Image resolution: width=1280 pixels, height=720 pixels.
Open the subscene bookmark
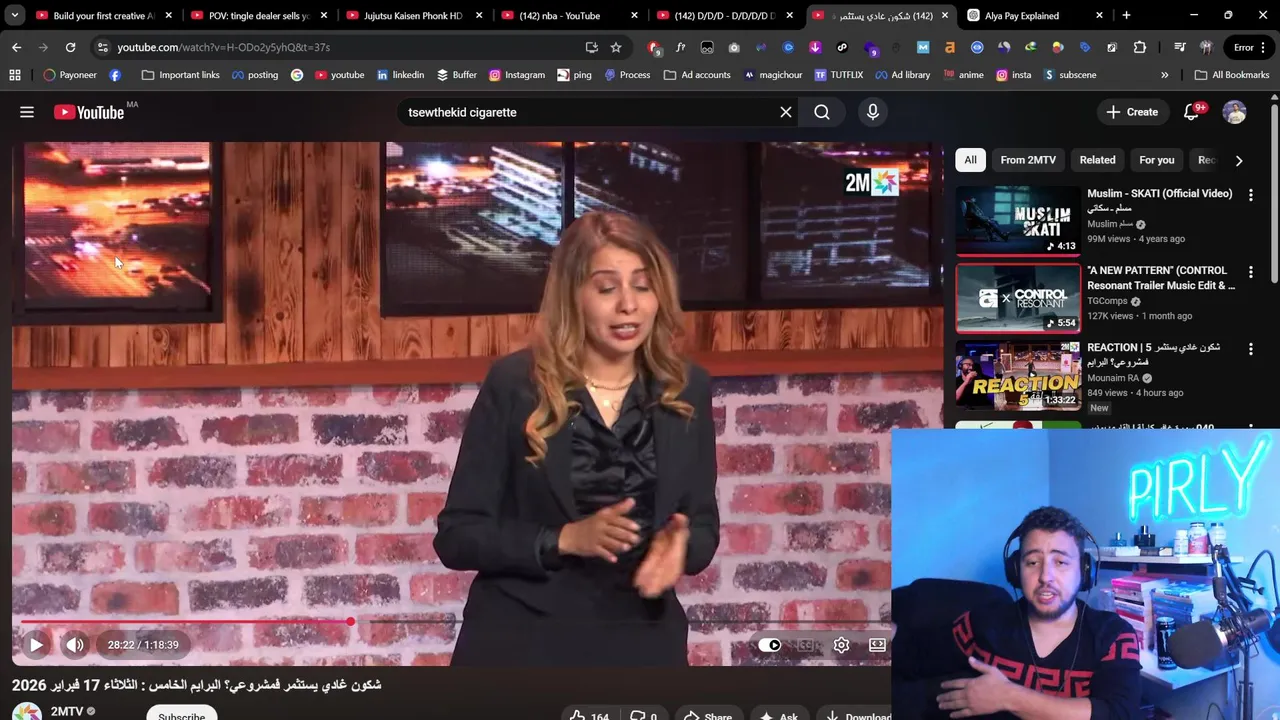click(1070, 75)
